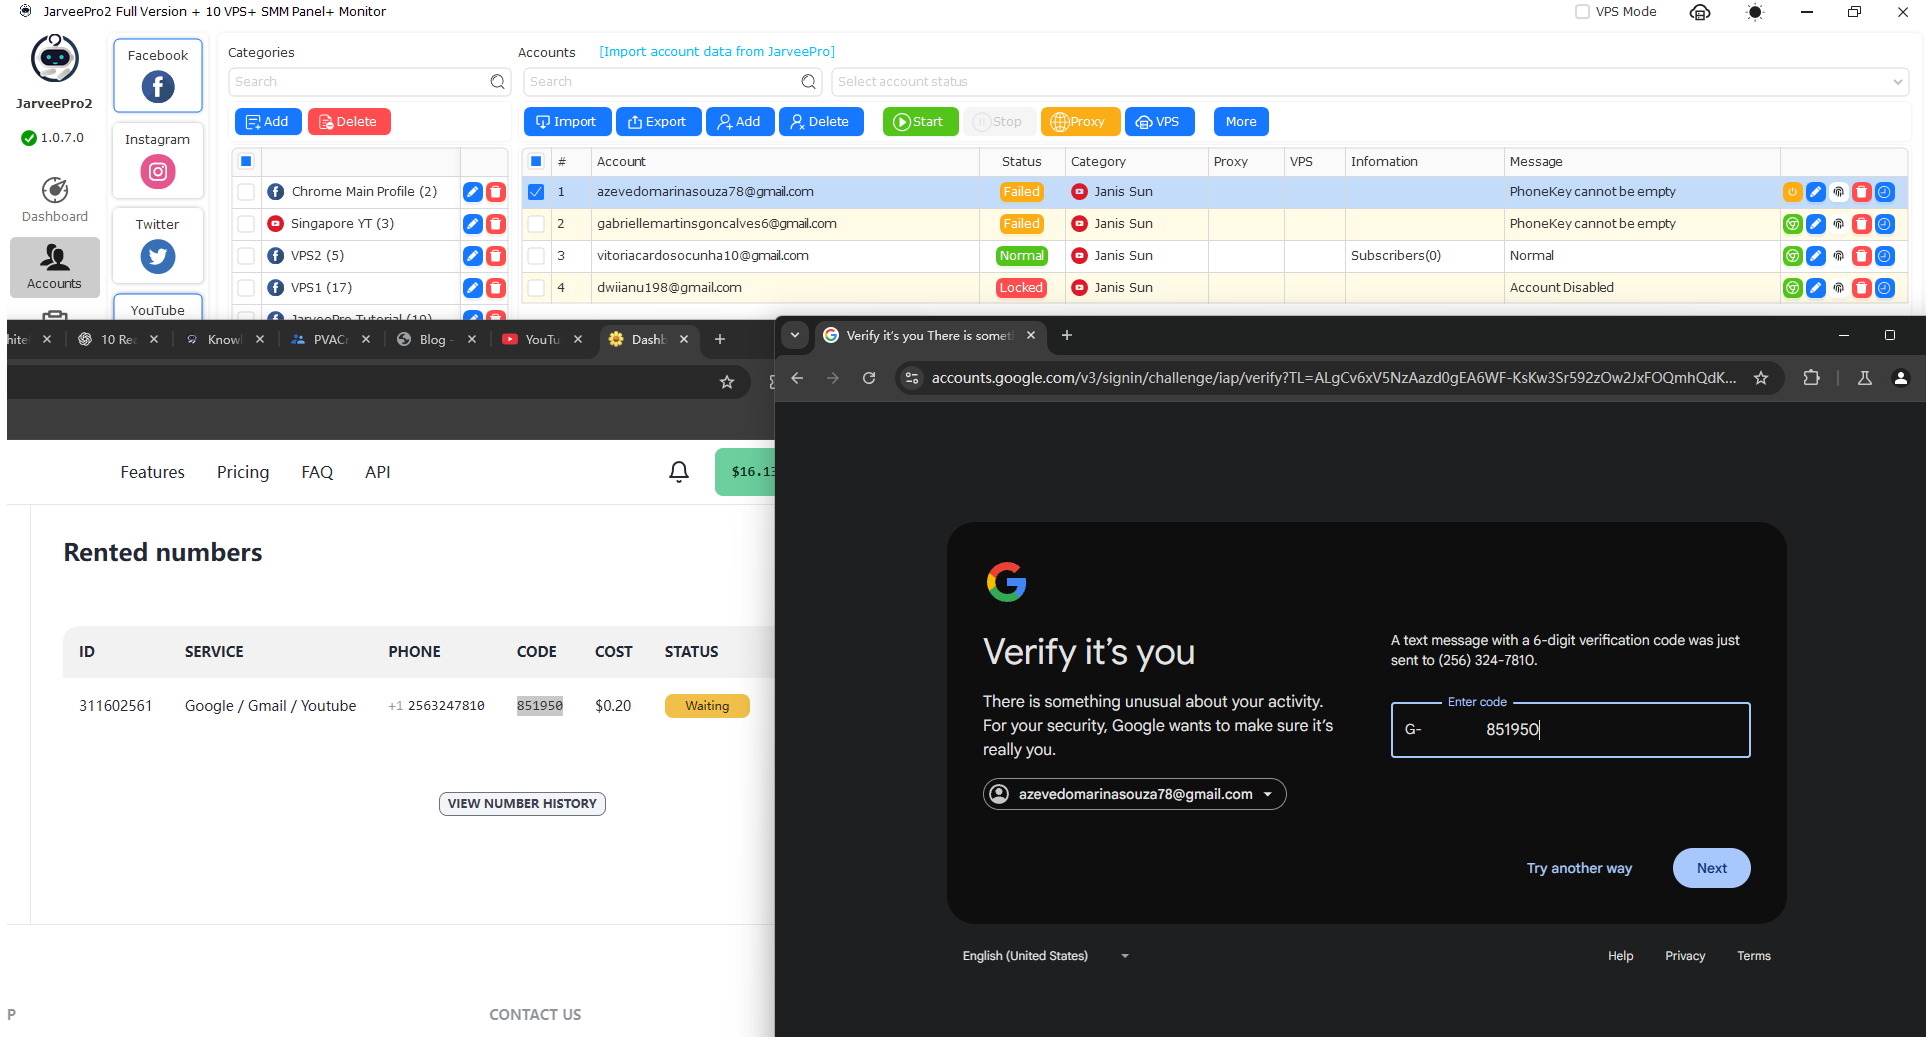Screen dimensions: 1932x1051
Task: Click the Enter code input field
Action: tap(1570, 731)
